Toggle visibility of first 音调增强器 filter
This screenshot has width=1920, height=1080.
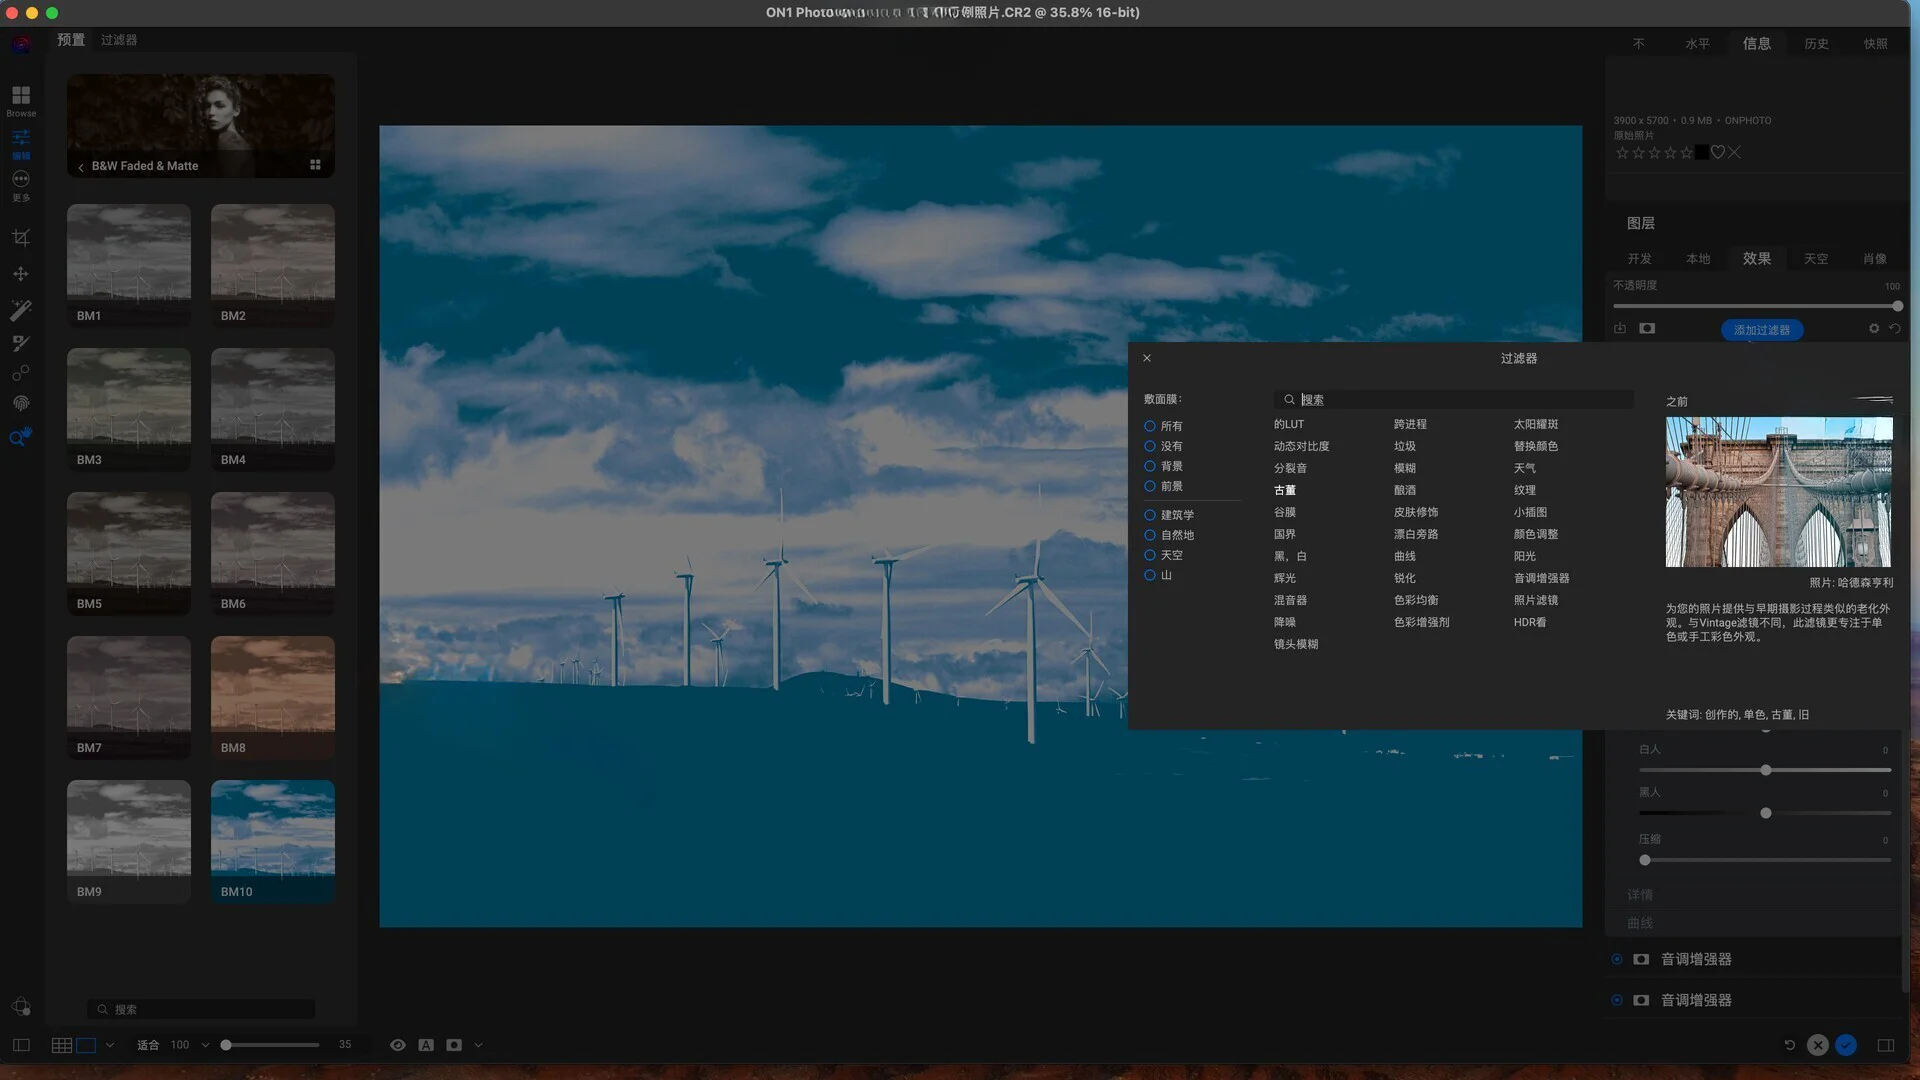1617,959
